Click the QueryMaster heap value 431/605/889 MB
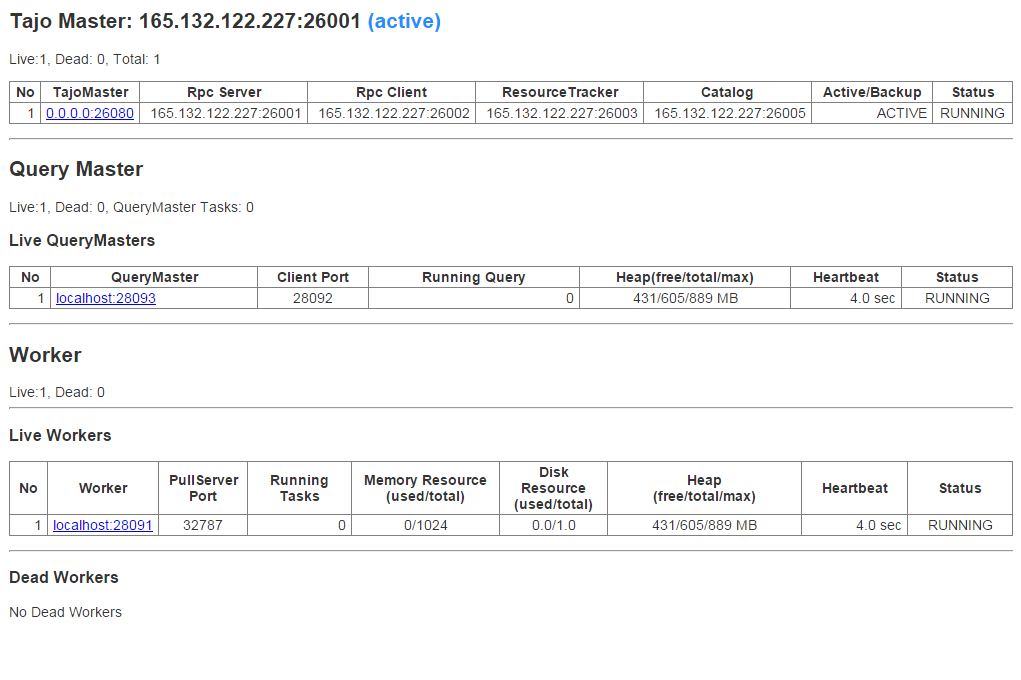The image size is (1021, 680). pos(685,298)
